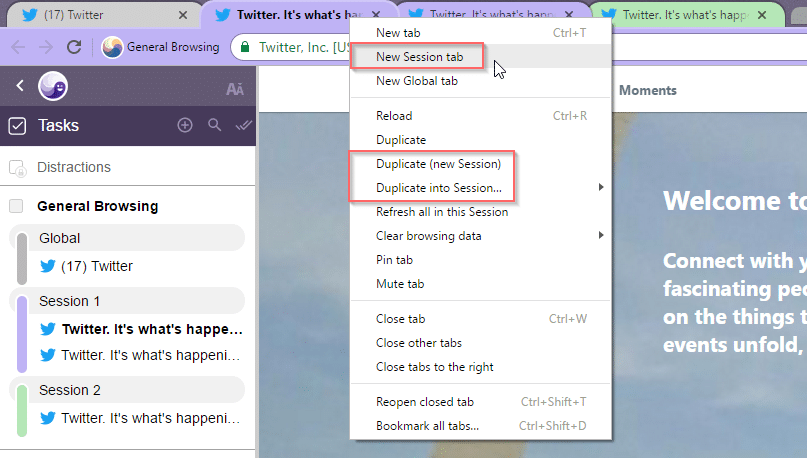Screen dimensions: 807x458
Task: Choose New Session tab from context menu
Action: 481,57
